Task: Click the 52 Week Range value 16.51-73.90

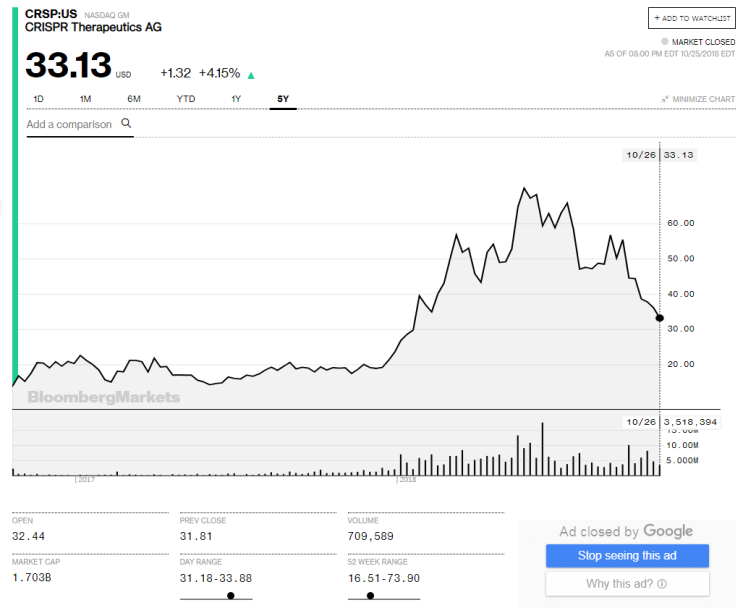Action: pyautogui.click(x=384, y=578)
